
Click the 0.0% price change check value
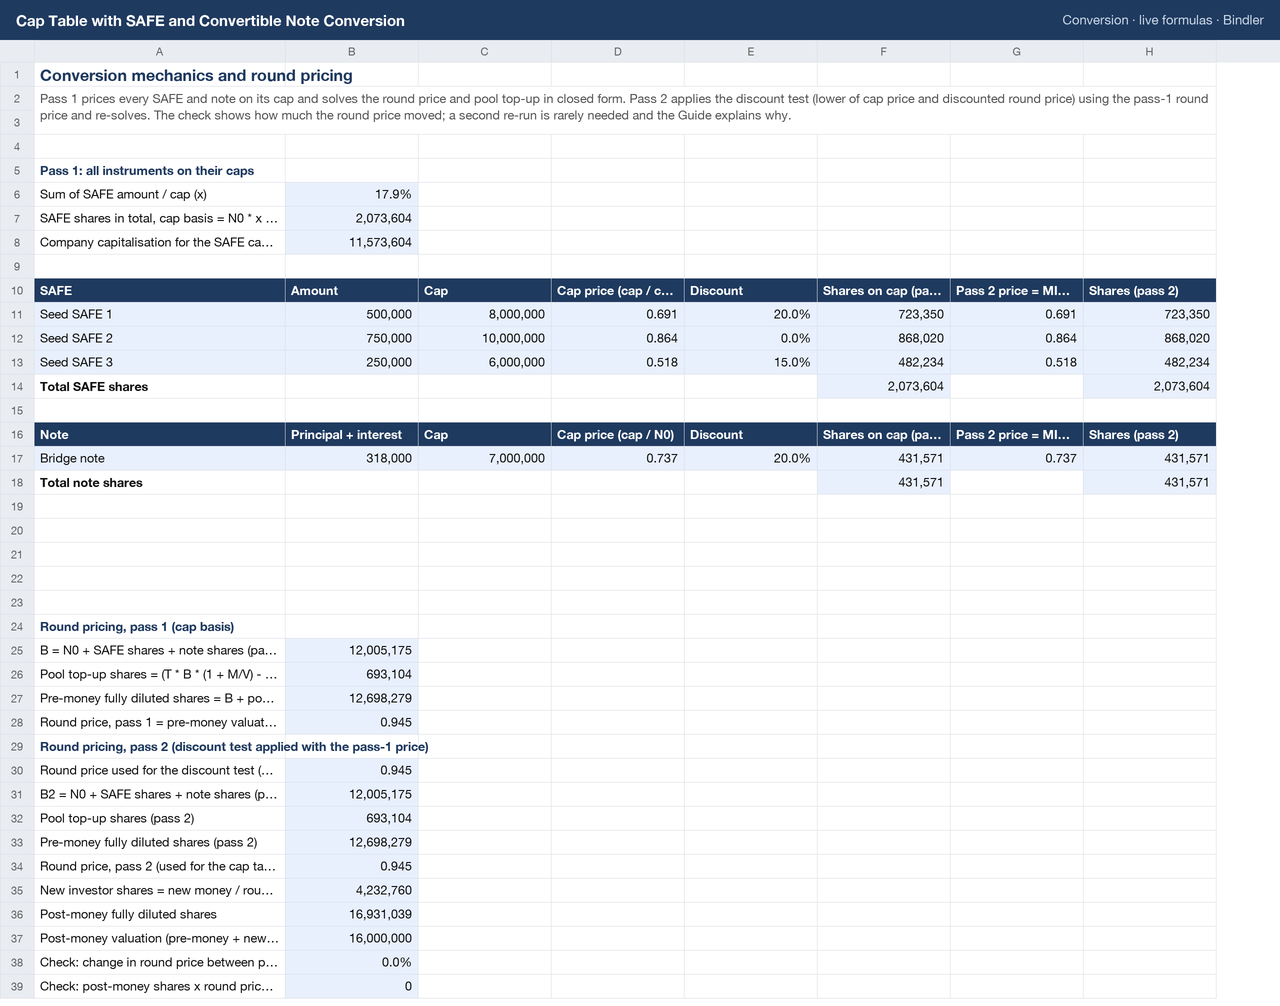351,962
